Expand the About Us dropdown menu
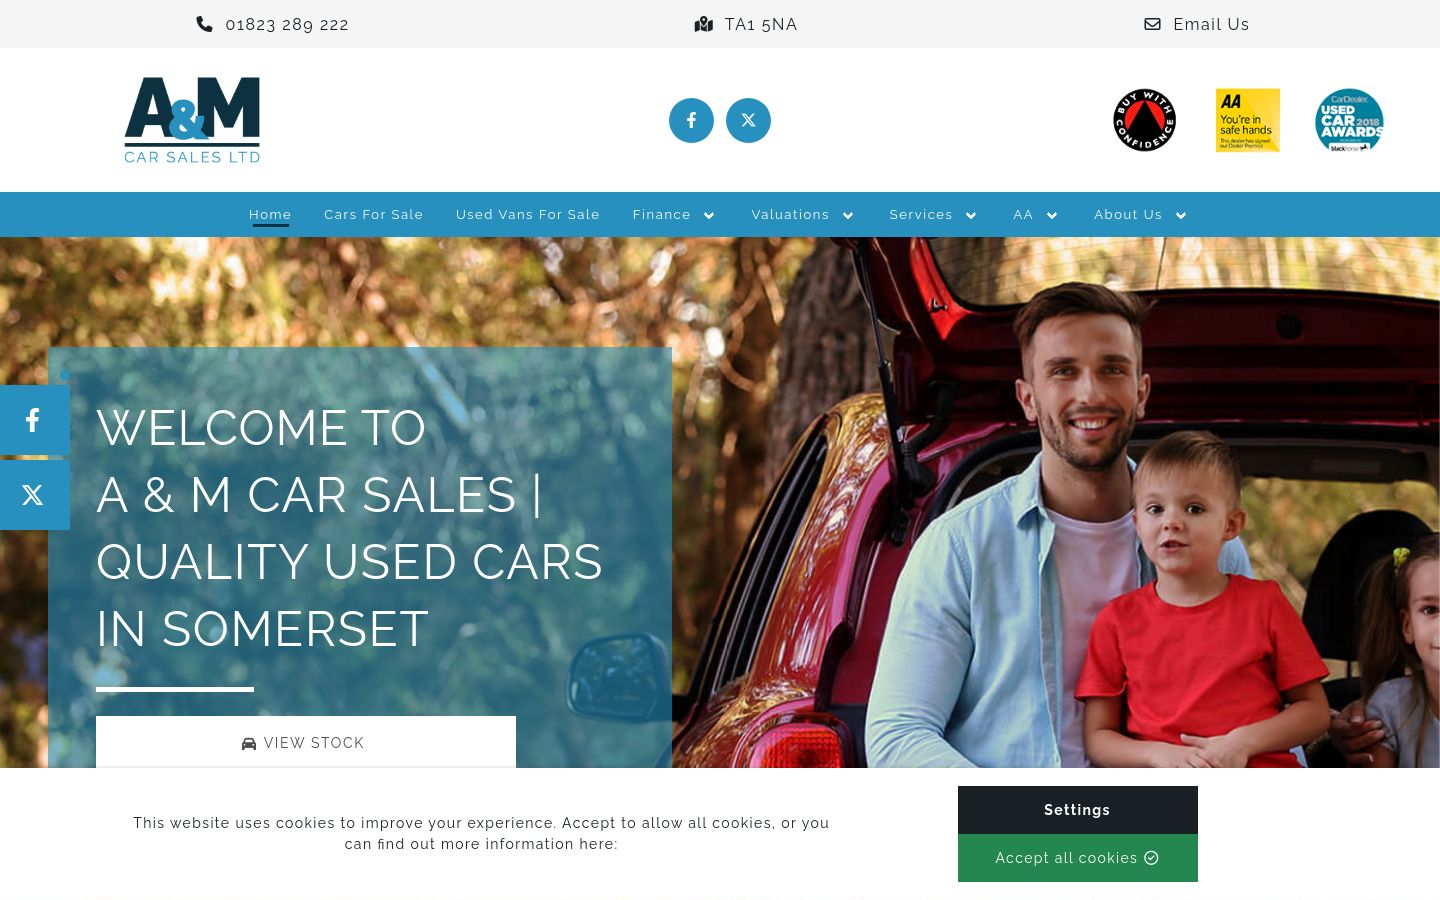This screenshot has width=1440, height=900. [1141, 215]
